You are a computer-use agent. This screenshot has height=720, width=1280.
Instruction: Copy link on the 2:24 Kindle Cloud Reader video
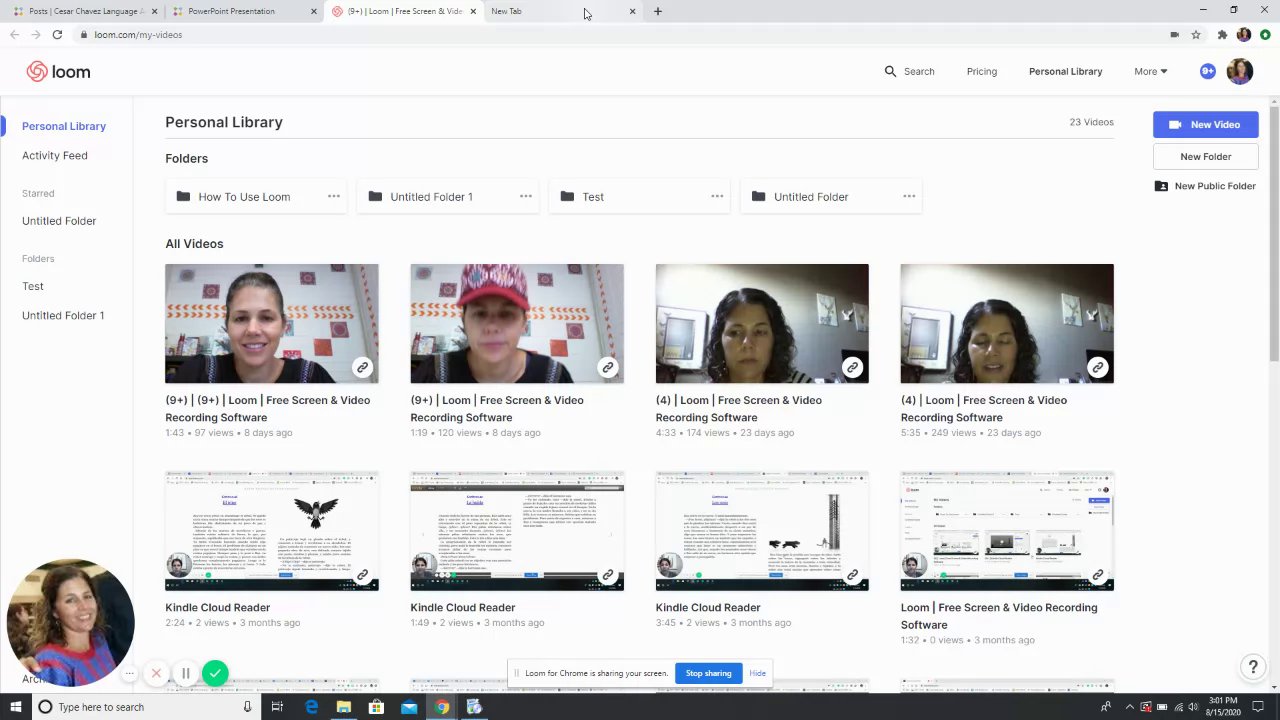click(x=362, y=575)
